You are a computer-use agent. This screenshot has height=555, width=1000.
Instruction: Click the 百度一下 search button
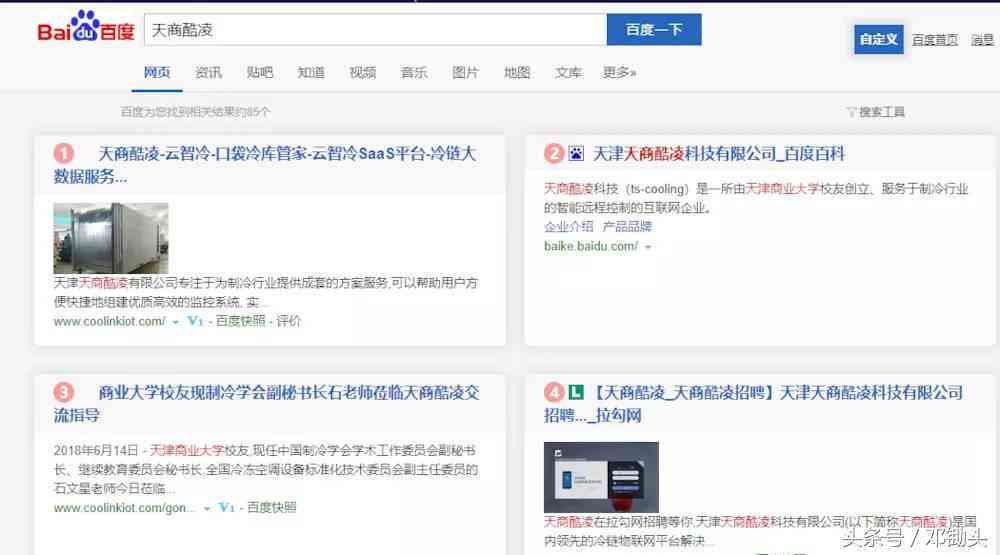pos(654,30)
